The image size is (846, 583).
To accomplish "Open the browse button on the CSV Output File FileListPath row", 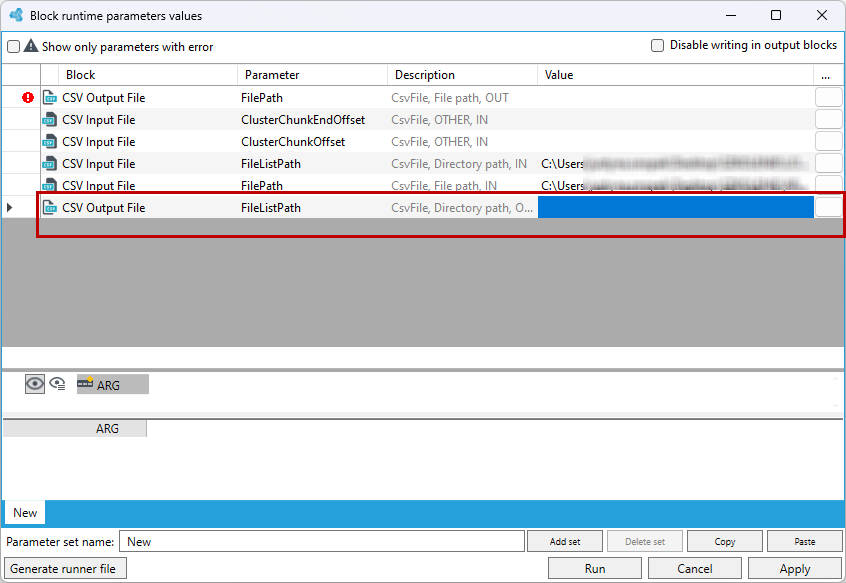I will [x=828, y=207].
